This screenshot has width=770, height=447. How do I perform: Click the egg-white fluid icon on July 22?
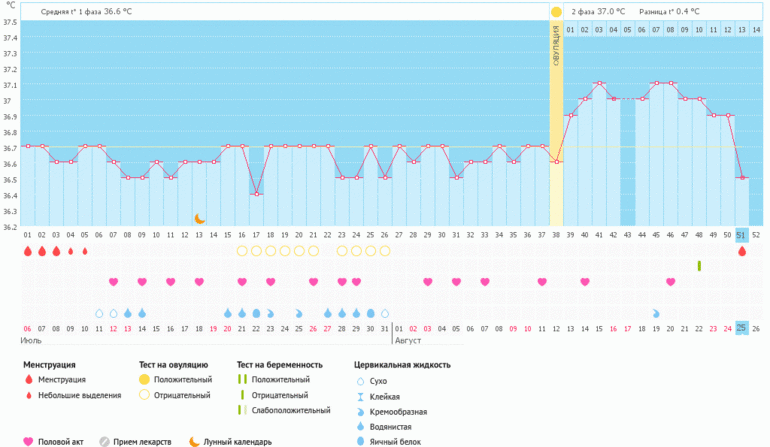point(256,313)
